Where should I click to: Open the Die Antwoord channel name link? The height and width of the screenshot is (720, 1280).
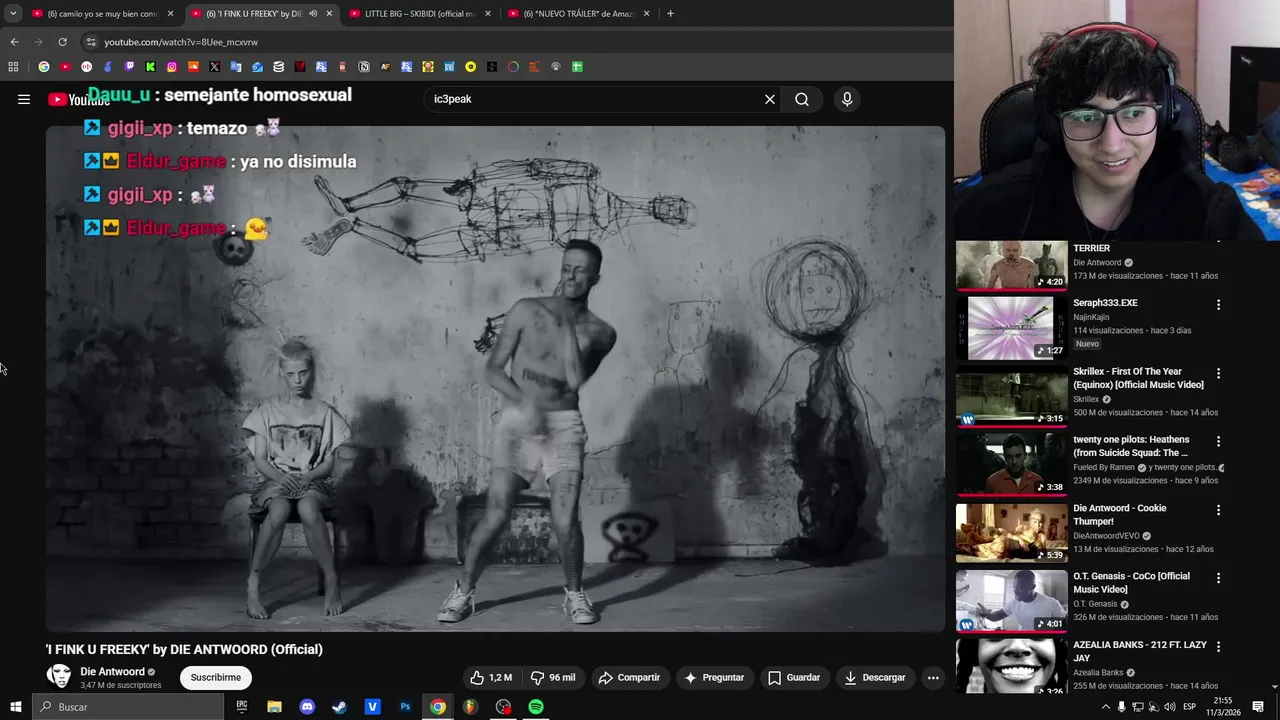113,672
